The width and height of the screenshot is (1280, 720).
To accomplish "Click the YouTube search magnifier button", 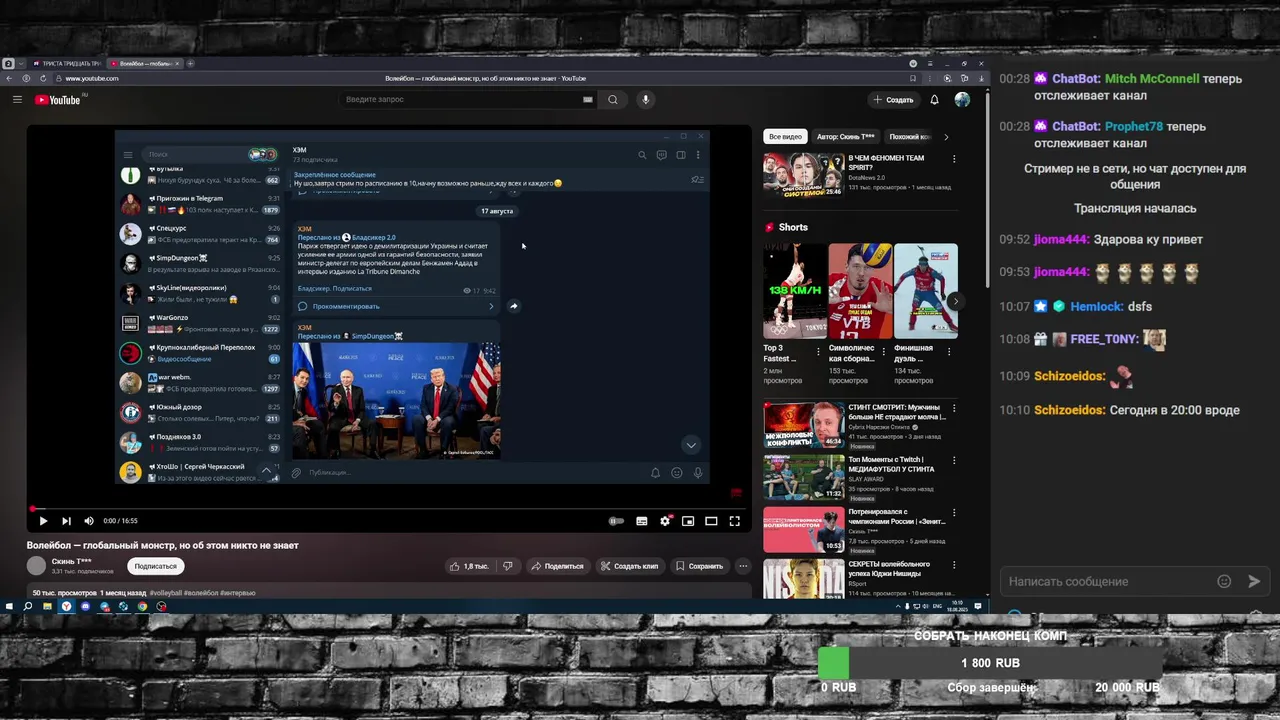I will (x=613, y=100).
